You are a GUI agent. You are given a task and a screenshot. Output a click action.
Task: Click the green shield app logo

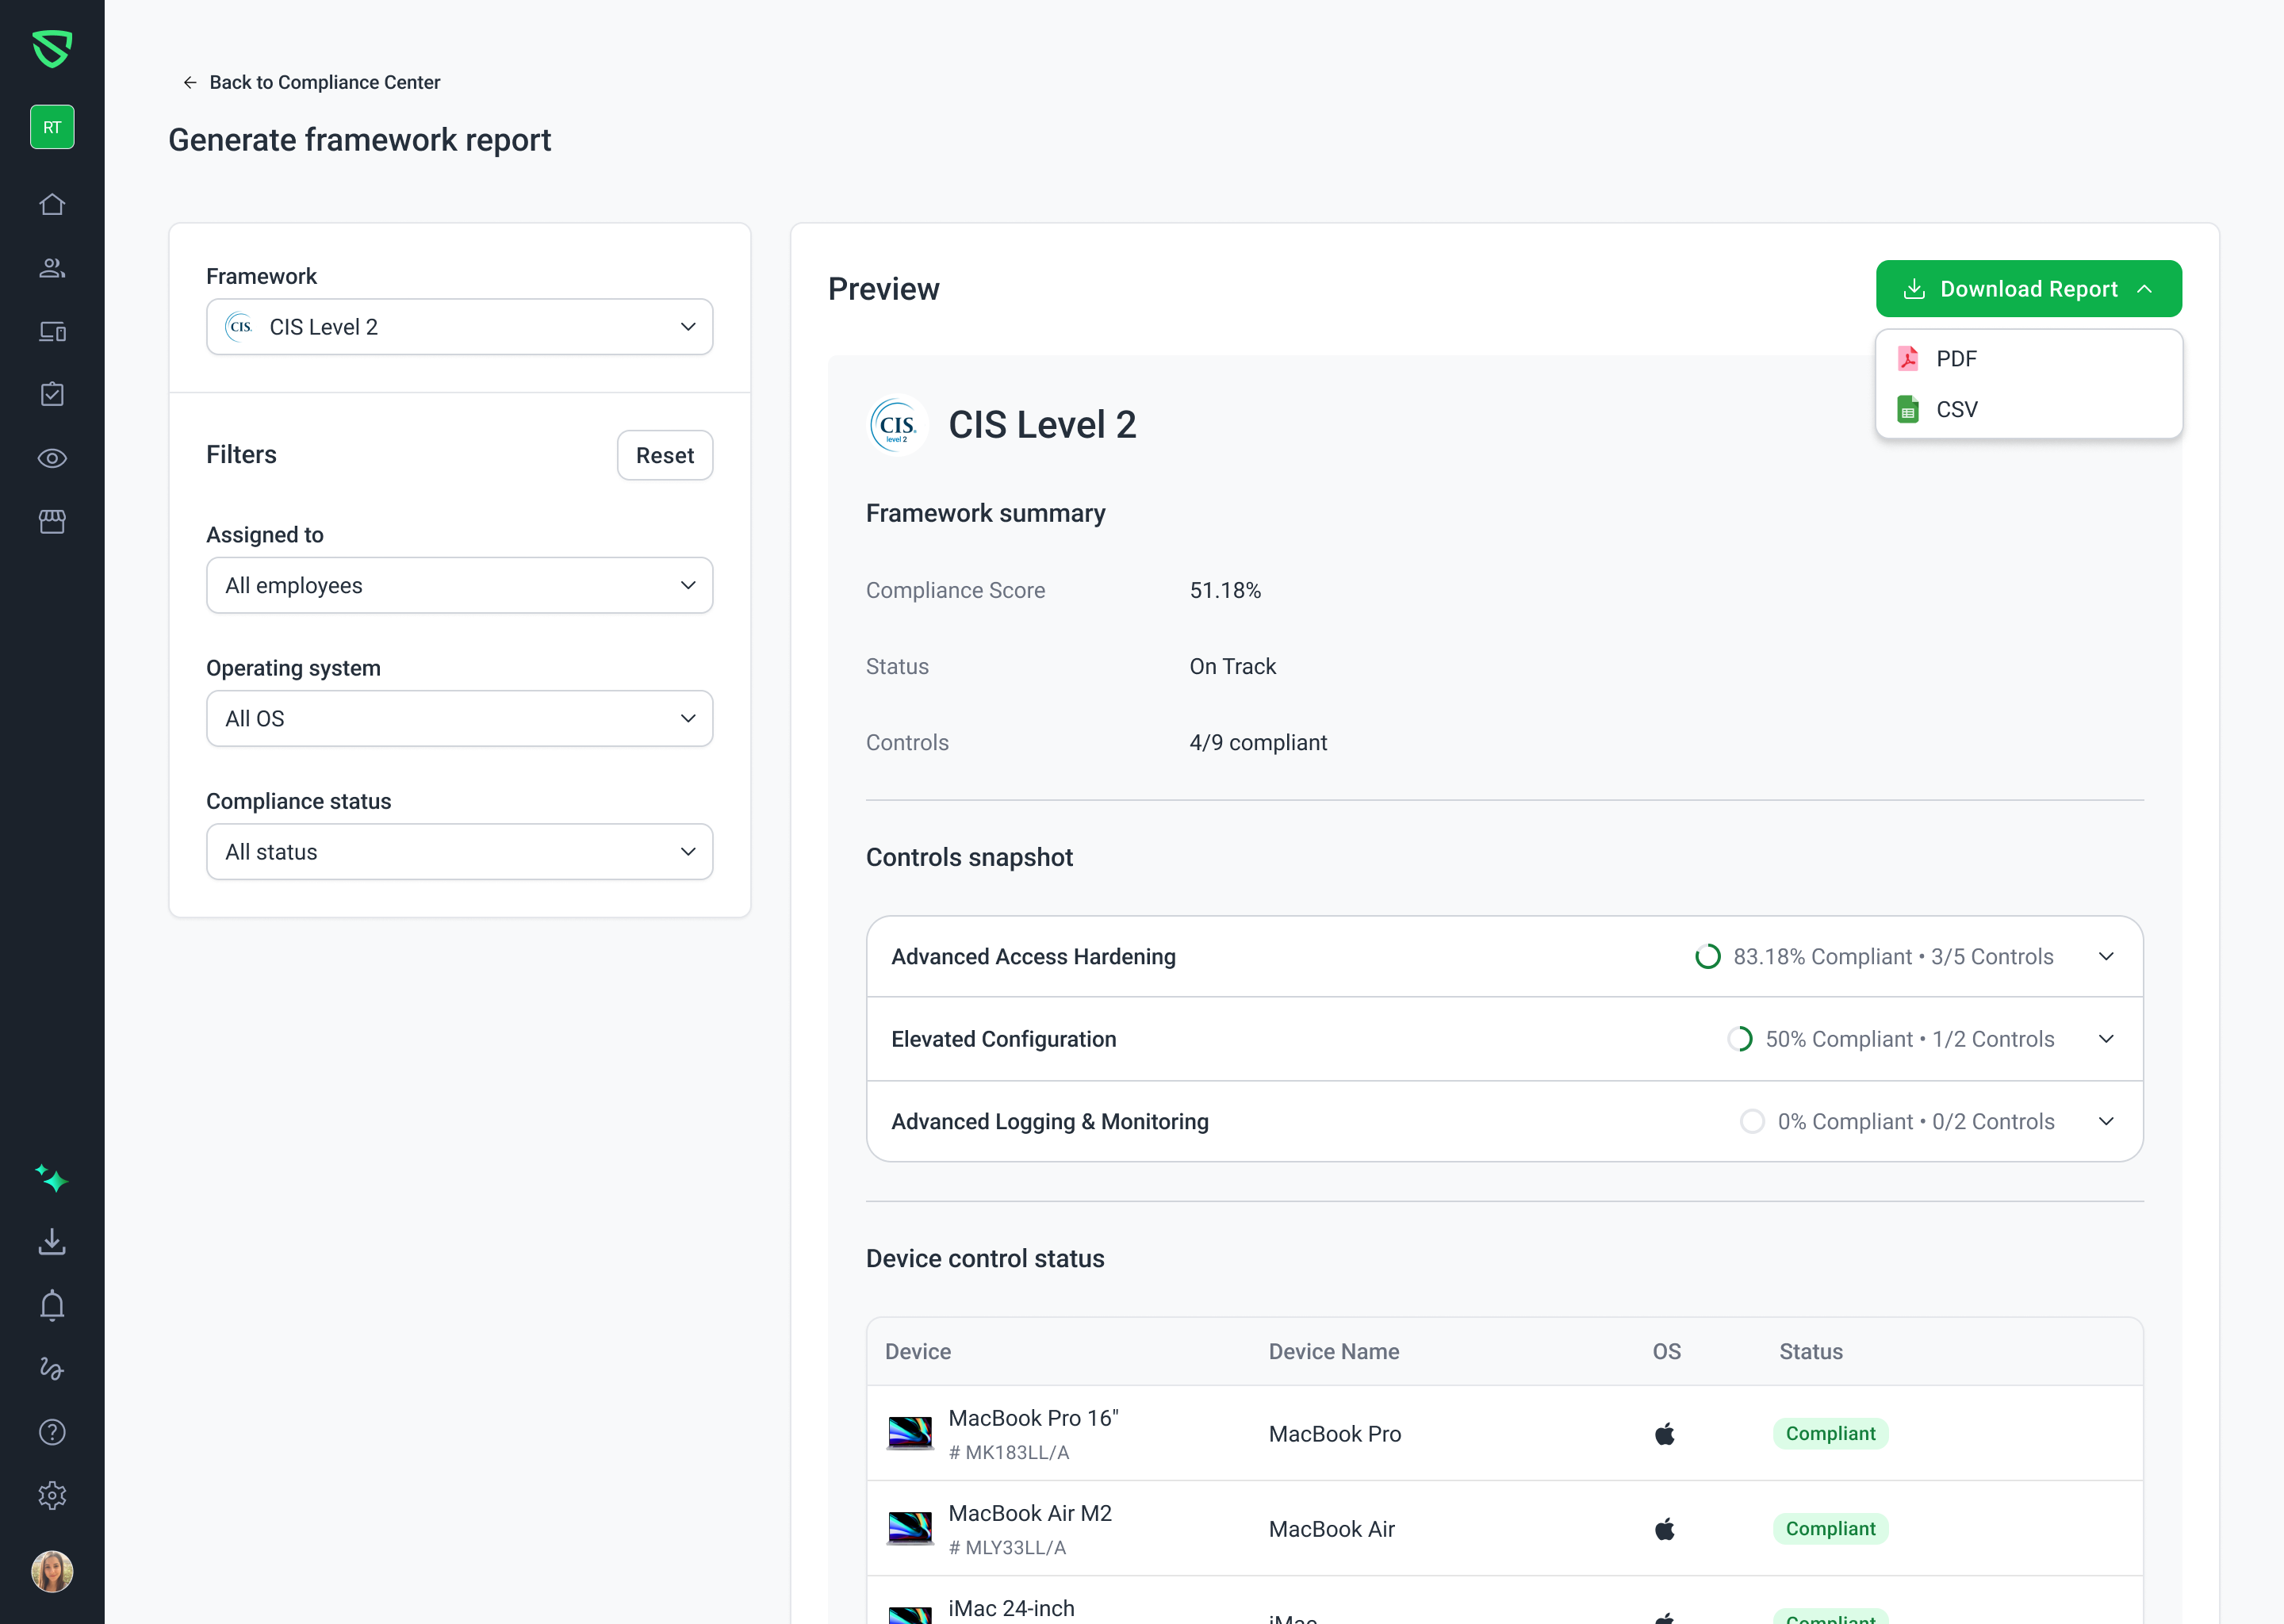click(52, 48)
